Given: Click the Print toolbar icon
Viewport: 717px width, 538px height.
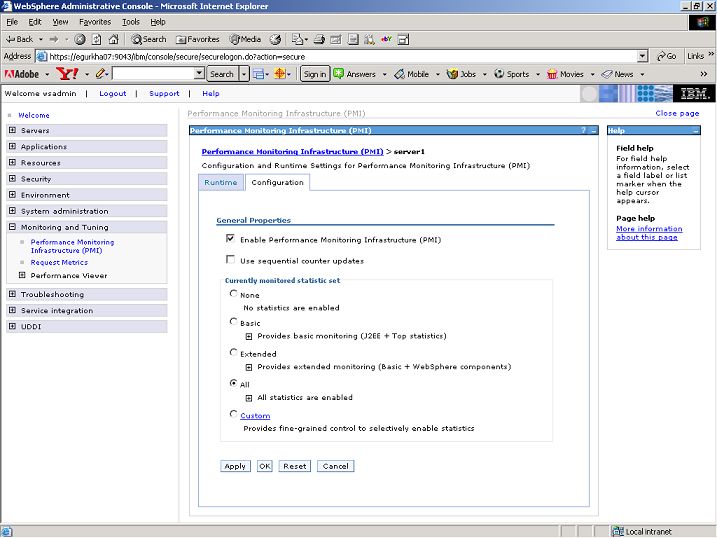Looking at the screenshot, I should point(319,39).
